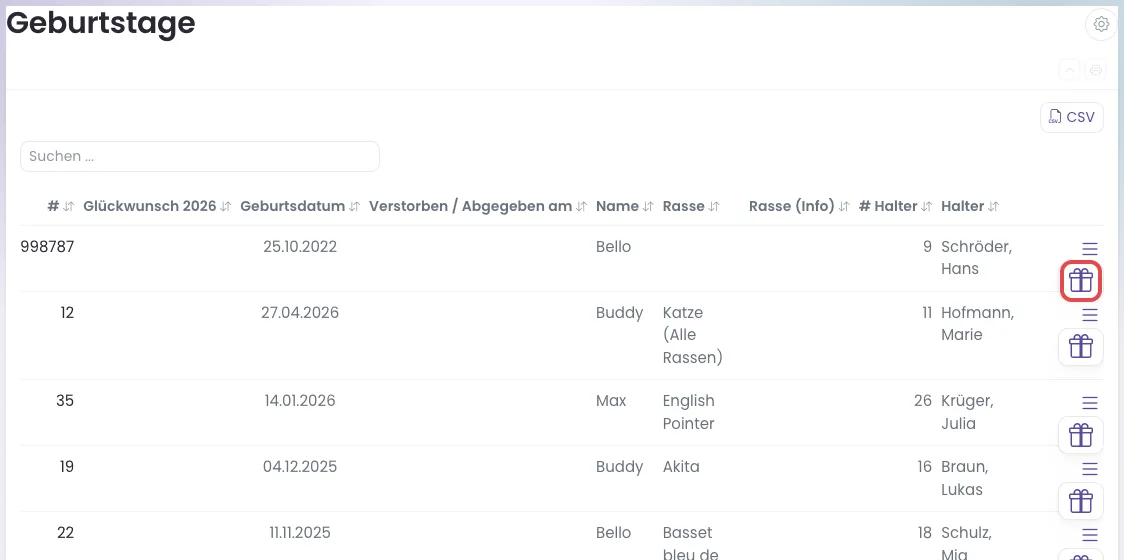Image resolution: width=1124 pixels, height=560 pixels.
Task: Sort table by Name column
Action: coord(624,207)
